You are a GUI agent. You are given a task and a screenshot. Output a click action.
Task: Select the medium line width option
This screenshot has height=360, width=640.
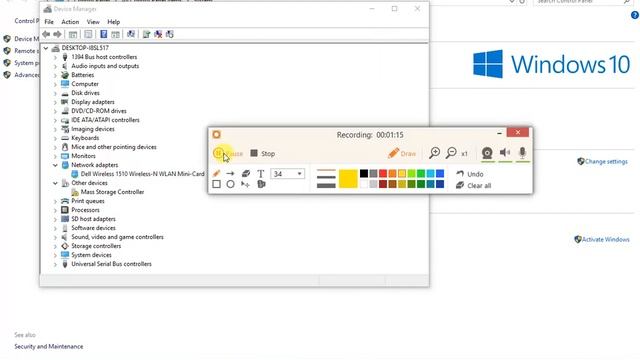click(x=326, y=177)
